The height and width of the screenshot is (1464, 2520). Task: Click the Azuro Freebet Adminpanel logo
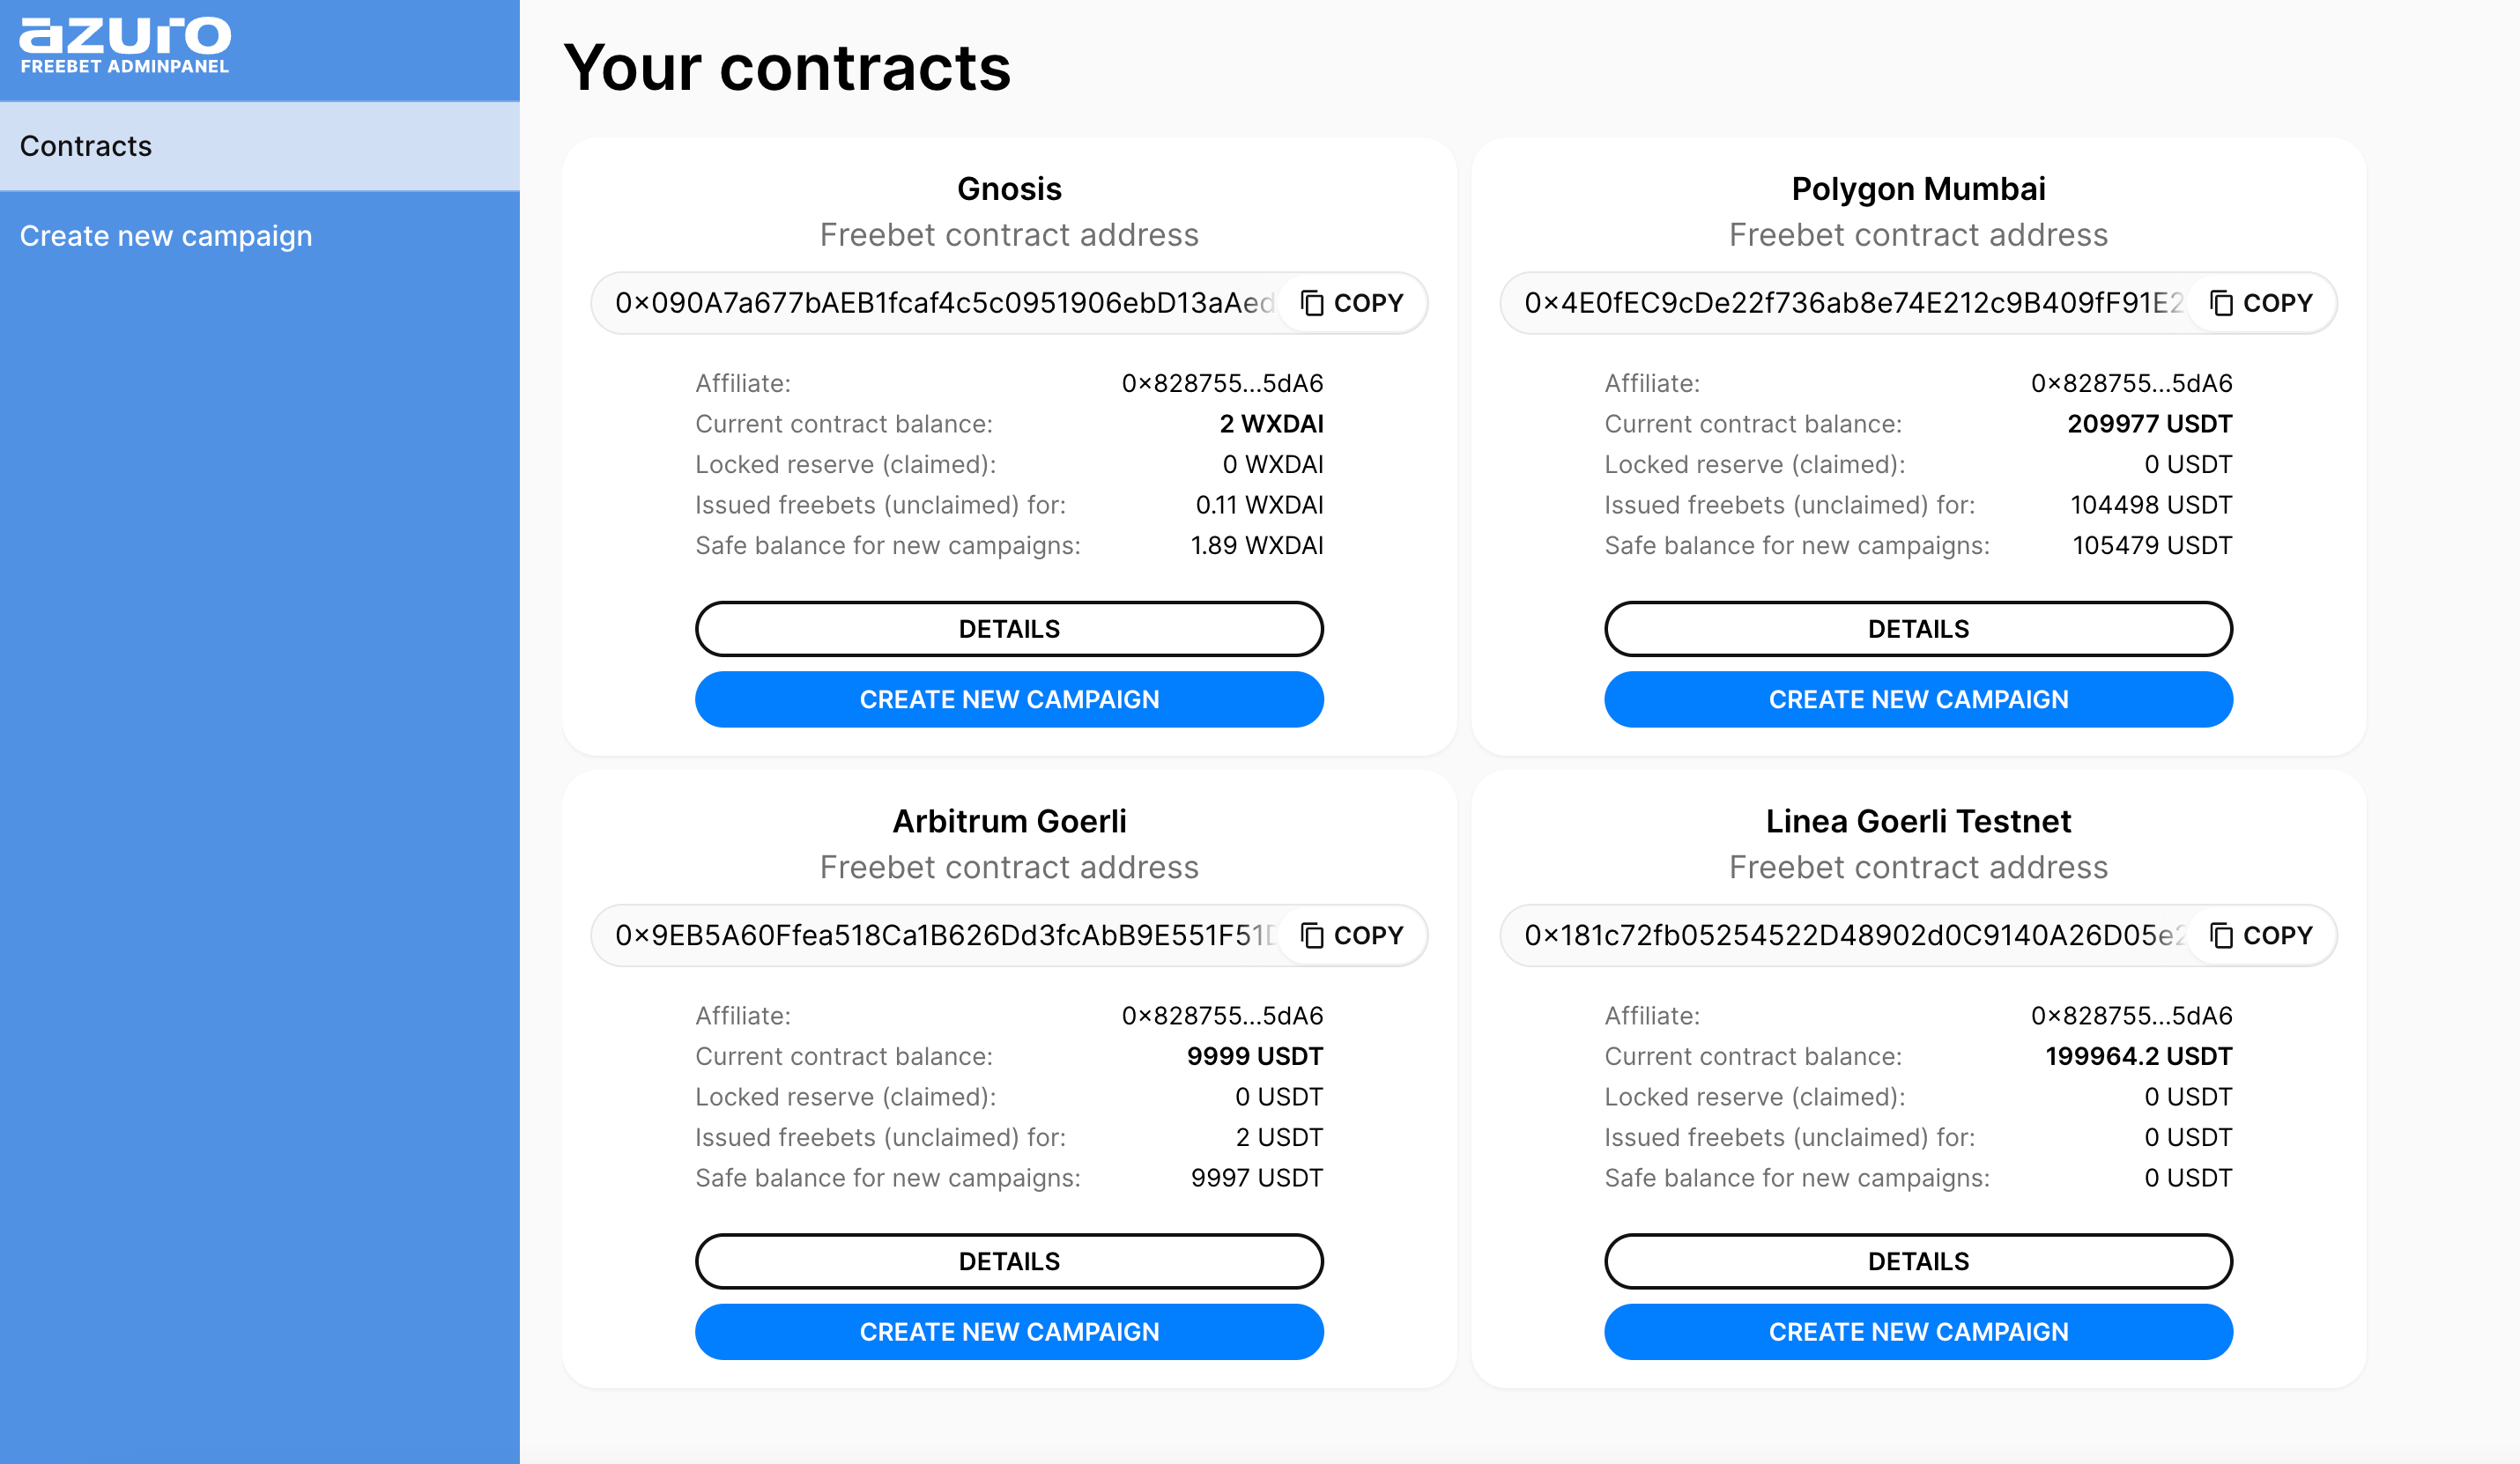[x=125, y=46]
